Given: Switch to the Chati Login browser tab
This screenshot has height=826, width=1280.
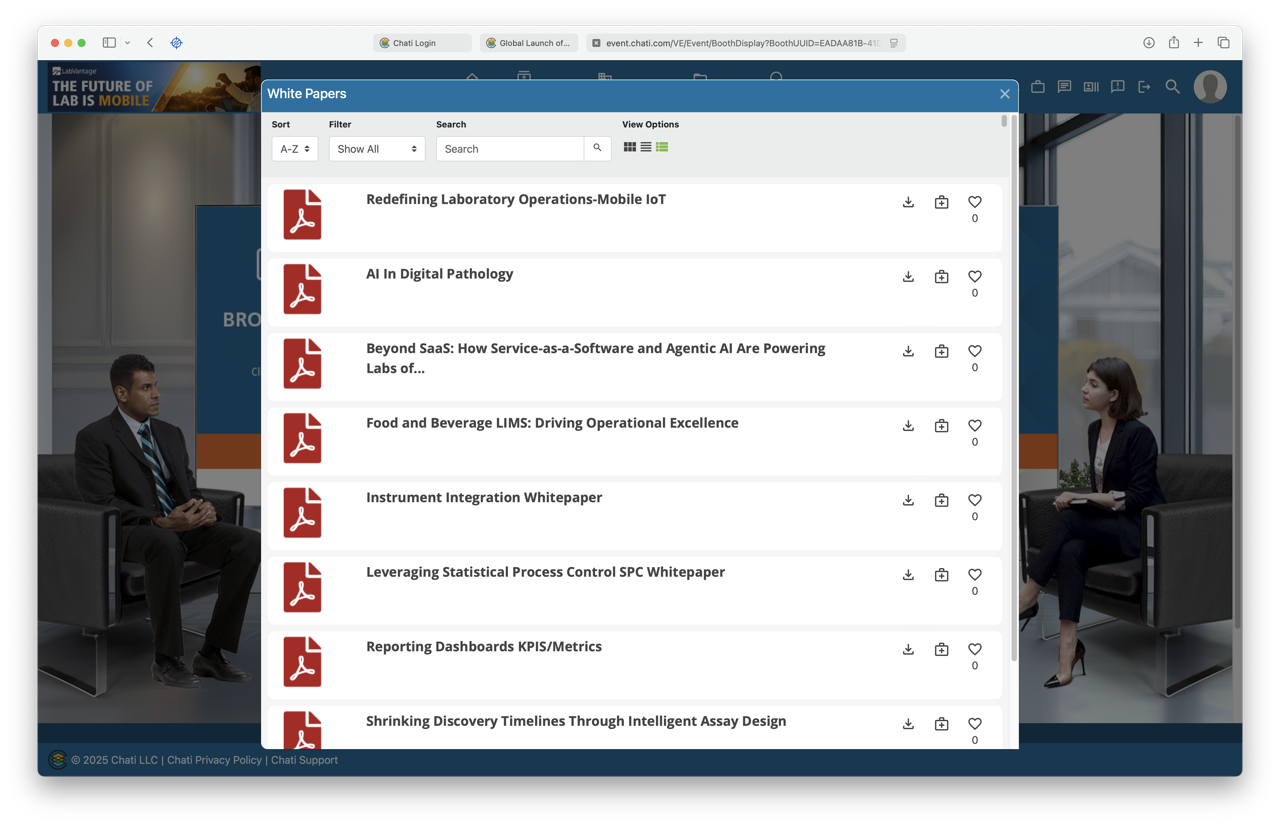Looking at the screenshot, I should (x=421, y=43).
